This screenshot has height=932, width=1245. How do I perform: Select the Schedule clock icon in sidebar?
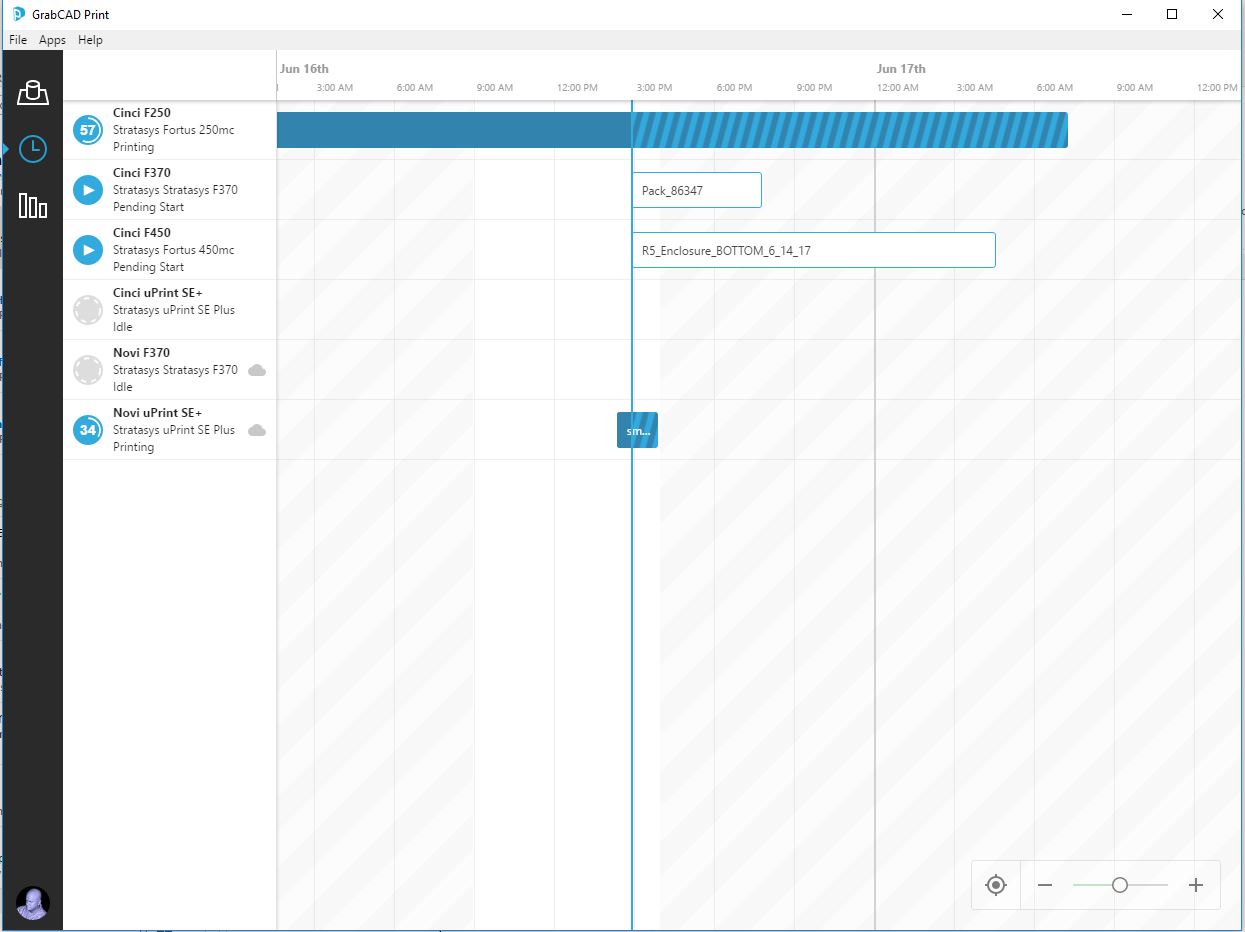pos(33,149)
